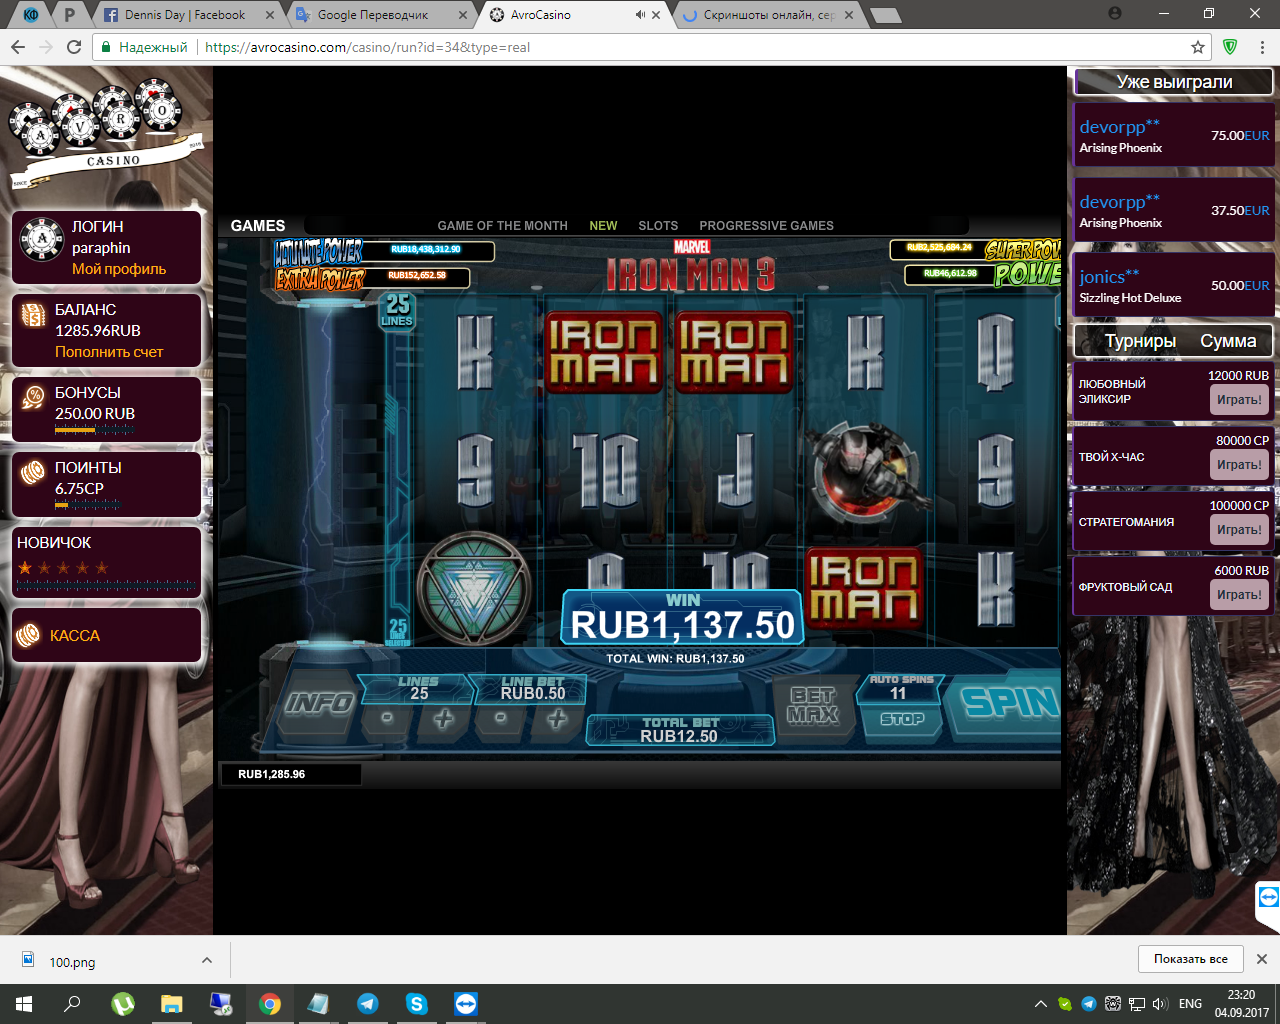Open the slot INFO paytable button

(x=318, y=704)
